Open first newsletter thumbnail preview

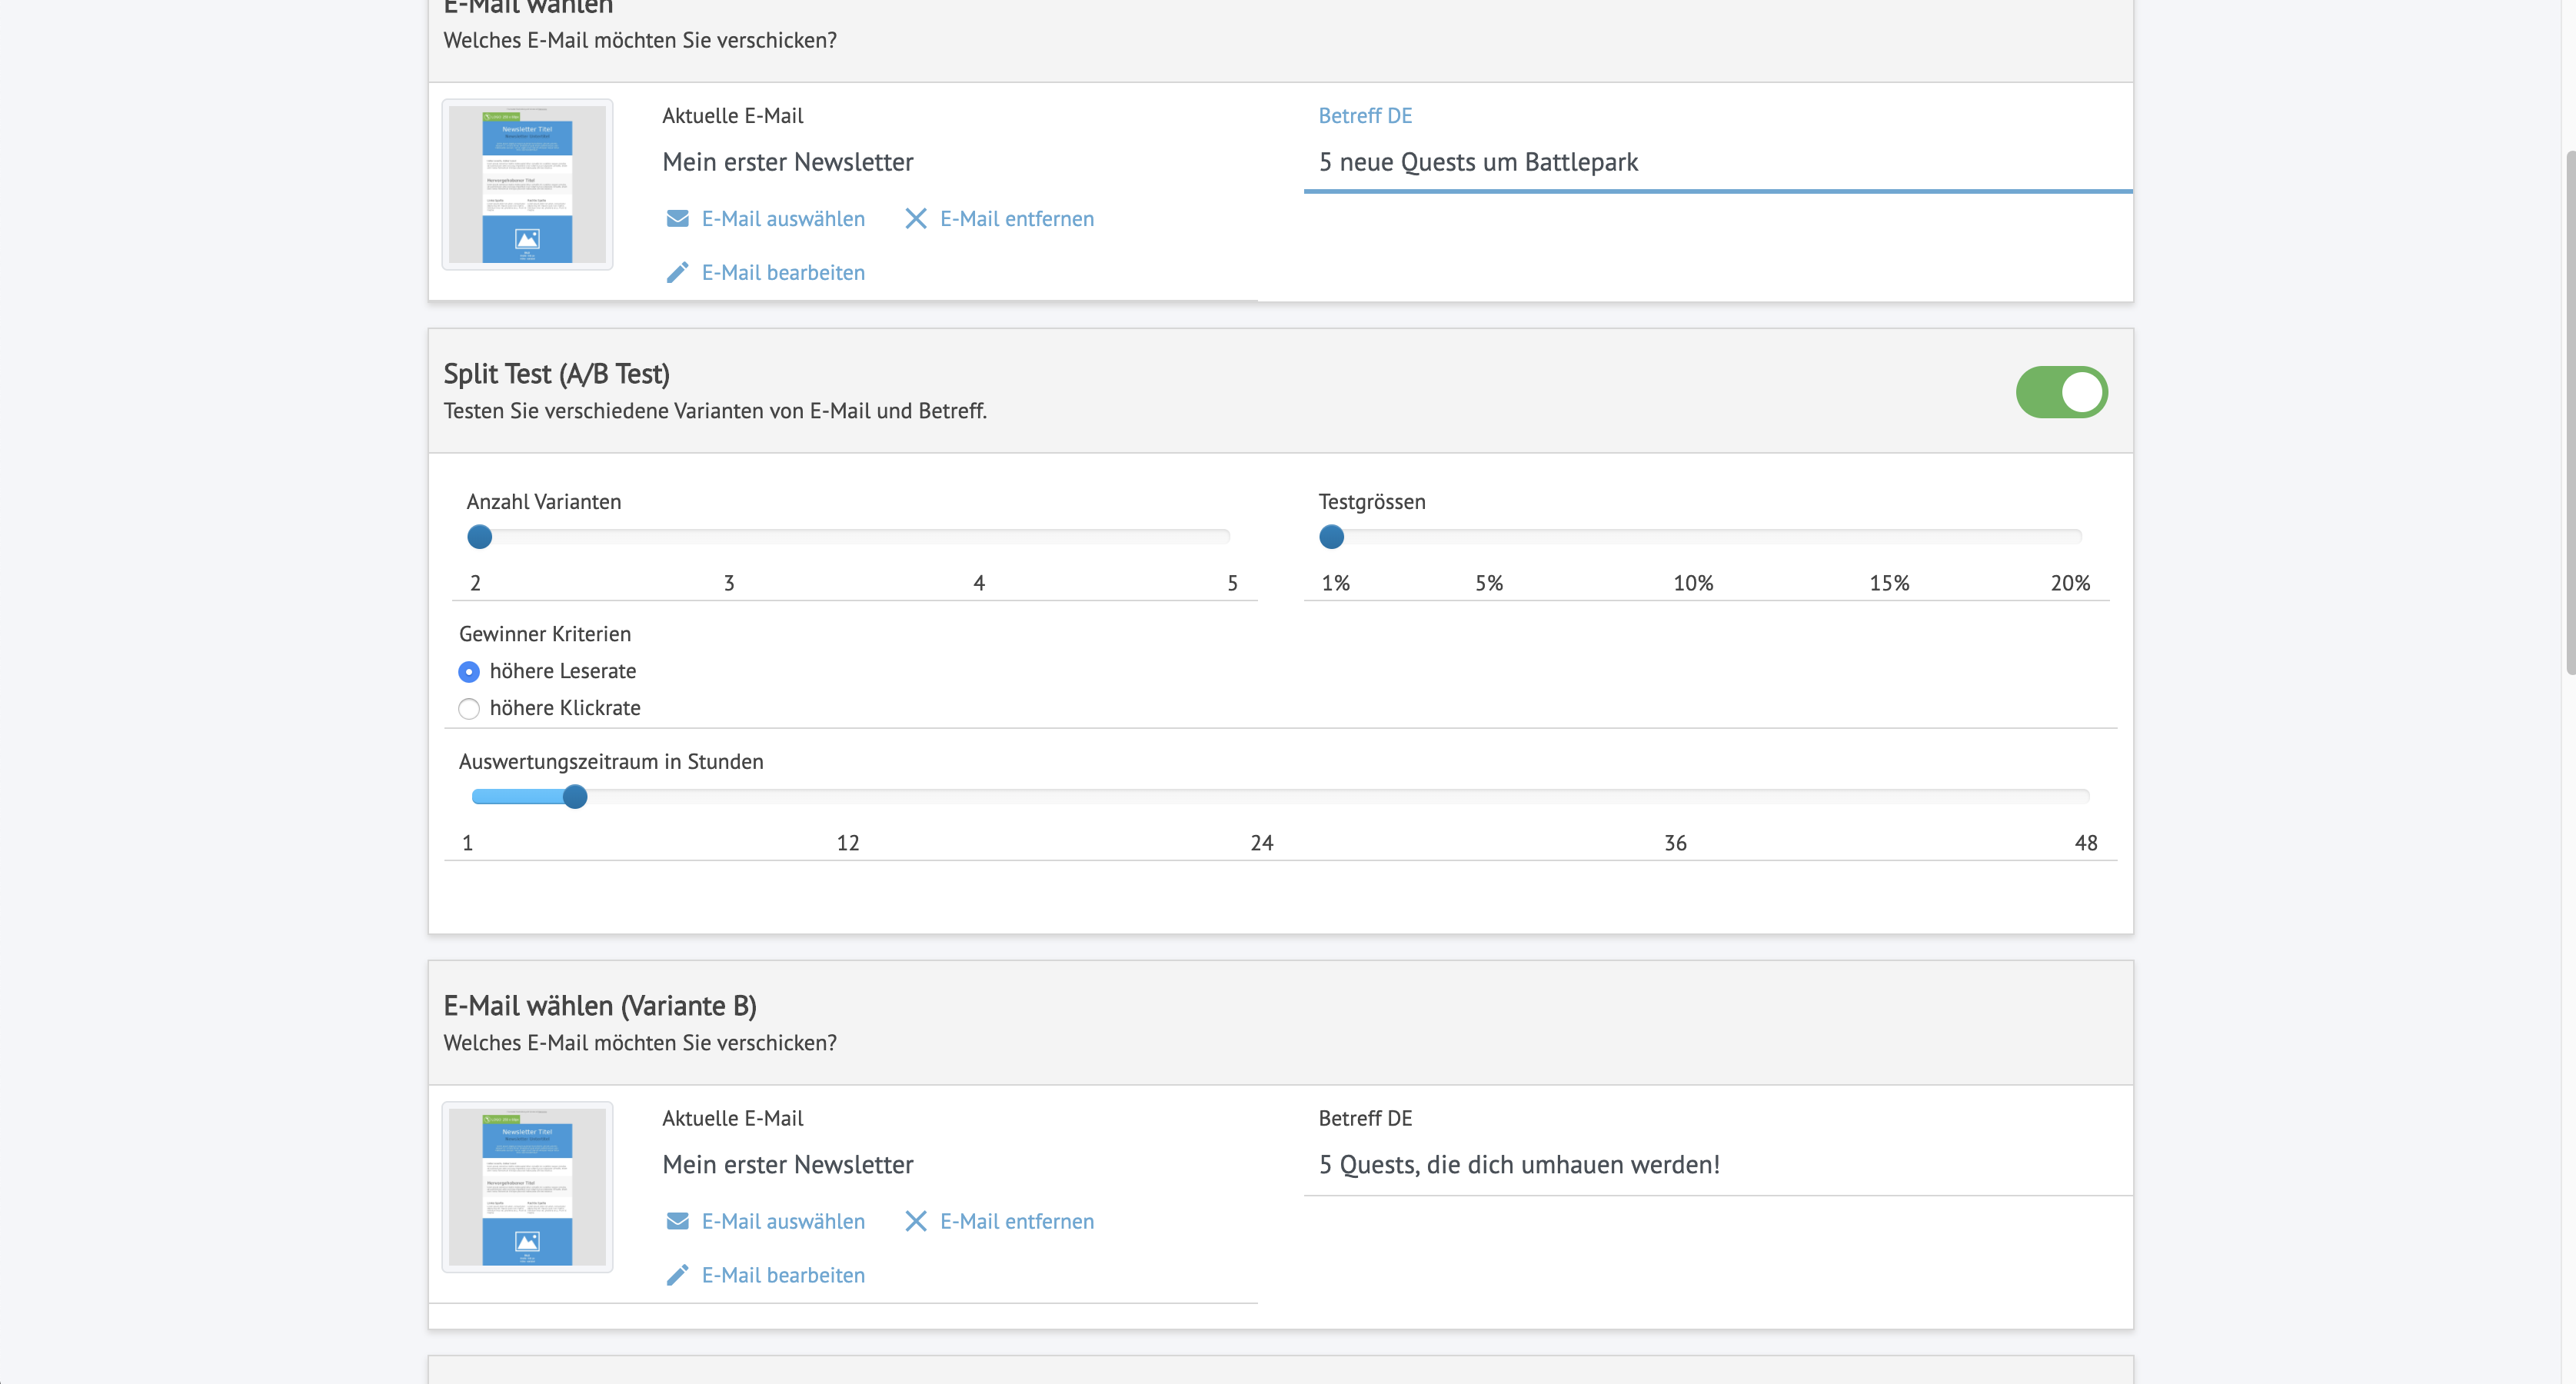(x=527, y=185)
